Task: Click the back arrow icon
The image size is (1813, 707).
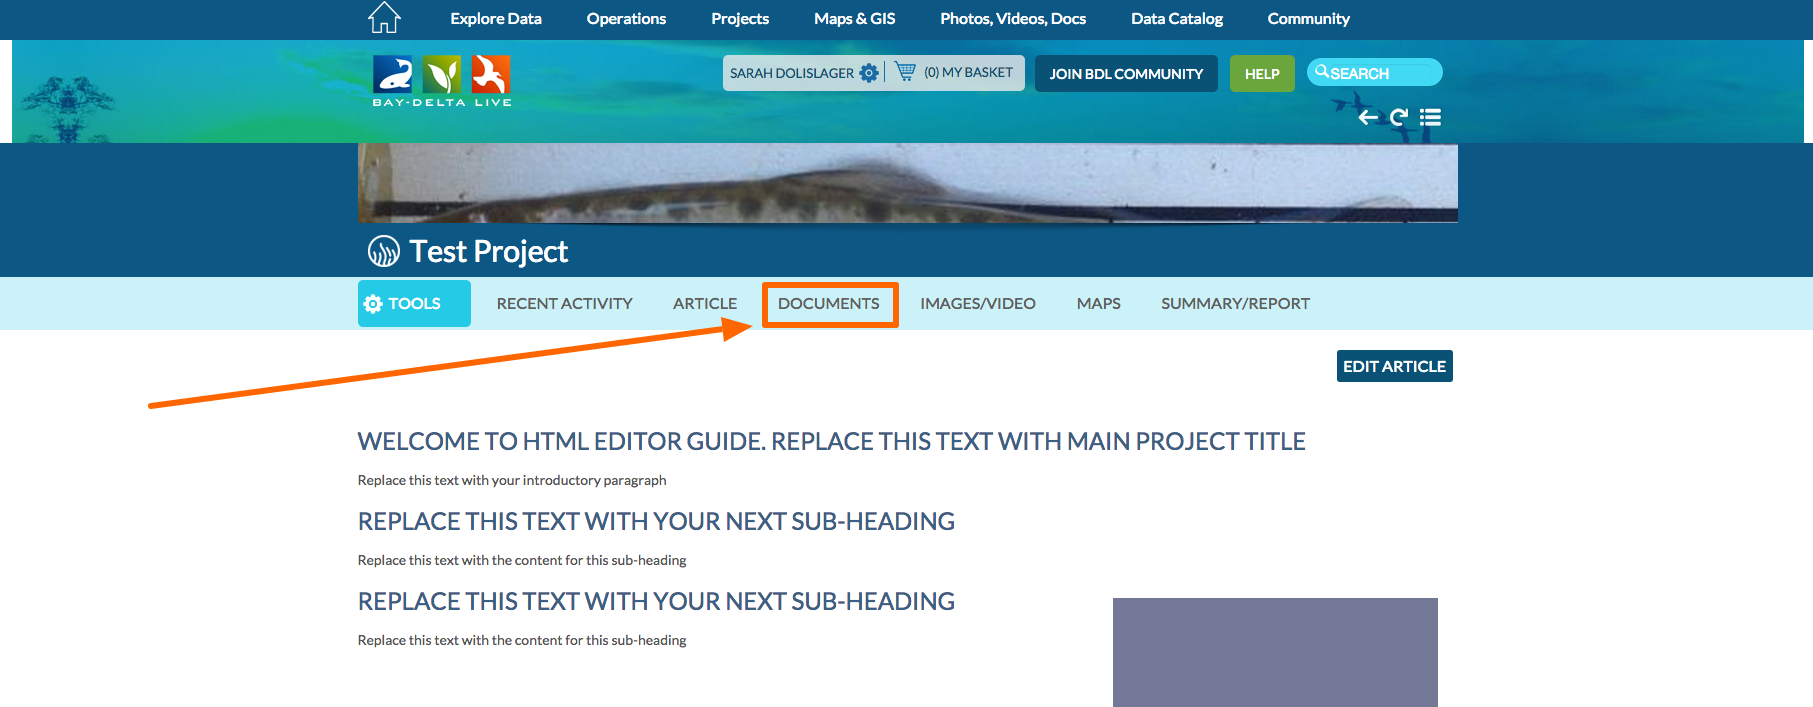Action: (1368, 118)
